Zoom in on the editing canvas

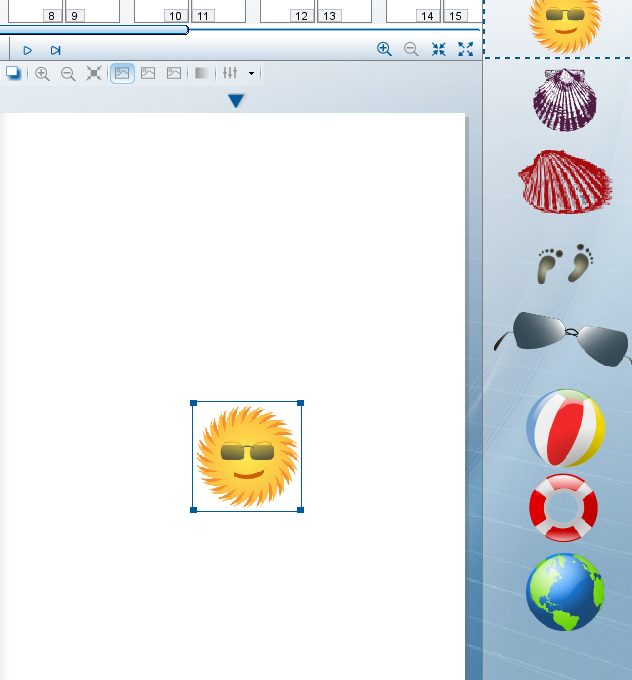[x=42, y=73]
